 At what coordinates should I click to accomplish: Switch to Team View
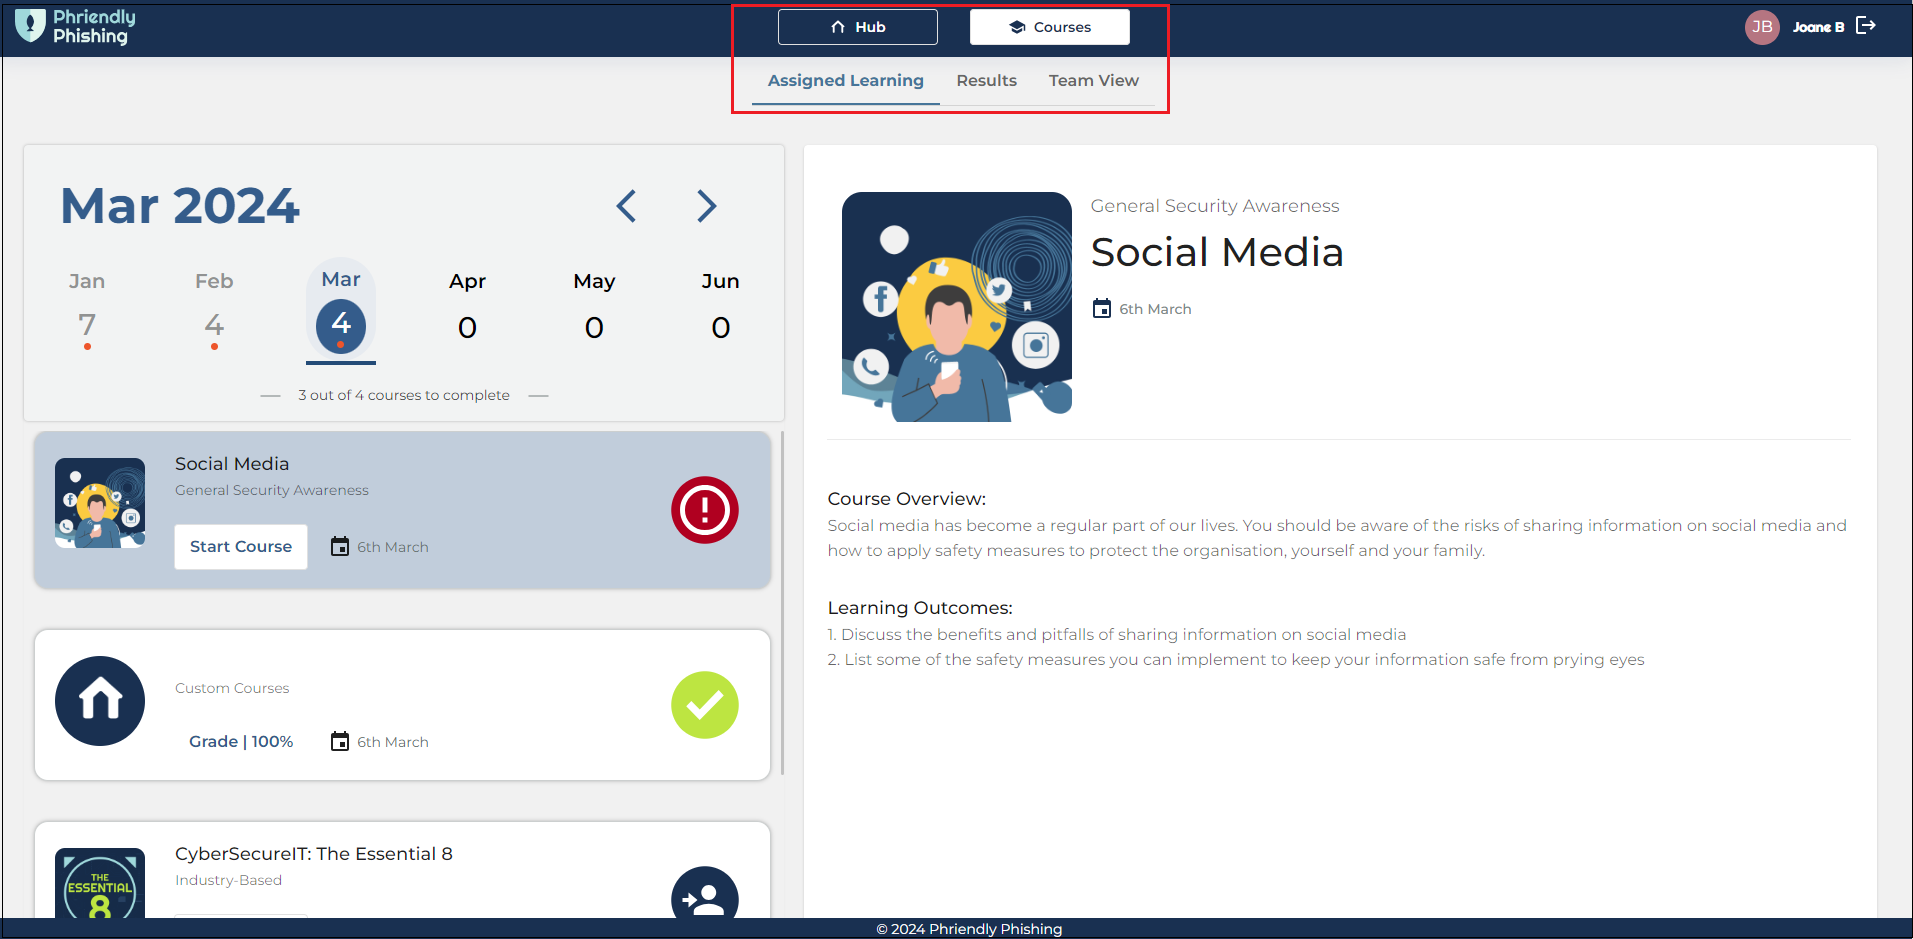pyautogui.click(x=1093, y=80)
